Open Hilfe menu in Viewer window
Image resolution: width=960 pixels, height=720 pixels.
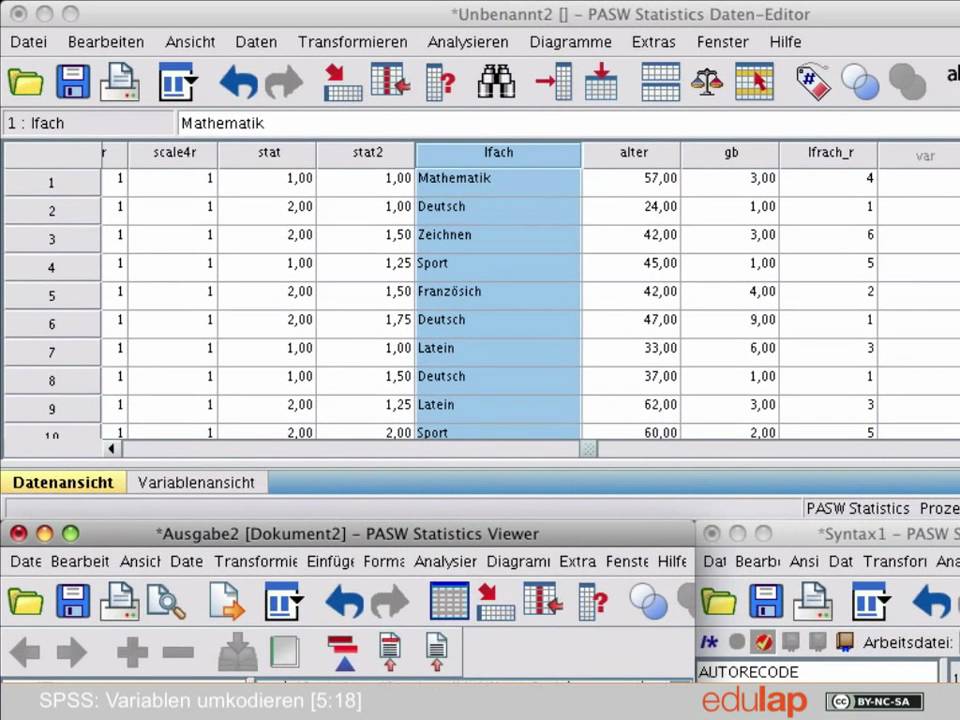tap(672, 561)
